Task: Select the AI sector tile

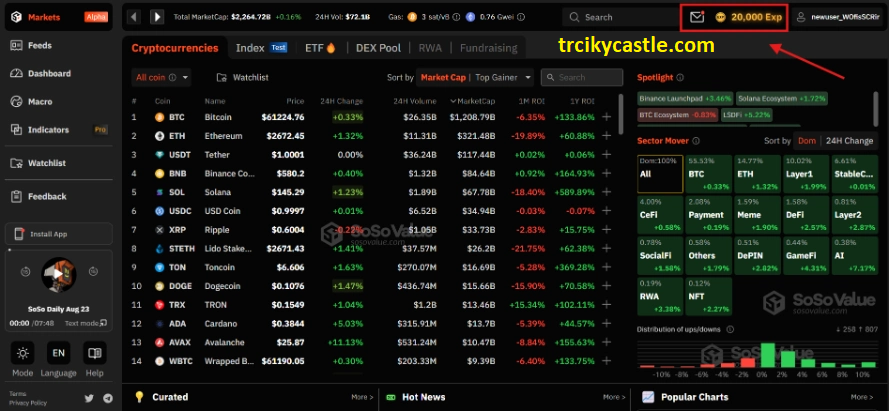Action: tap(855, 255)
